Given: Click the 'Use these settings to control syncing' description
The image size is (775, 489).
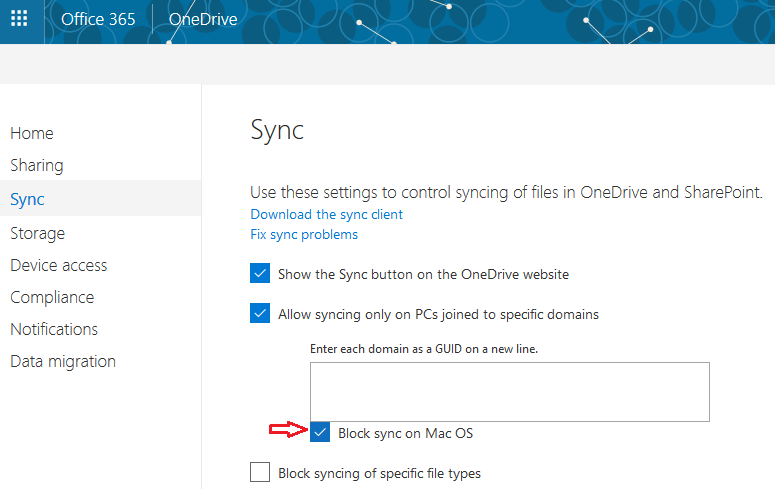Looking at the screenshot, I should (x=506, y=192).
